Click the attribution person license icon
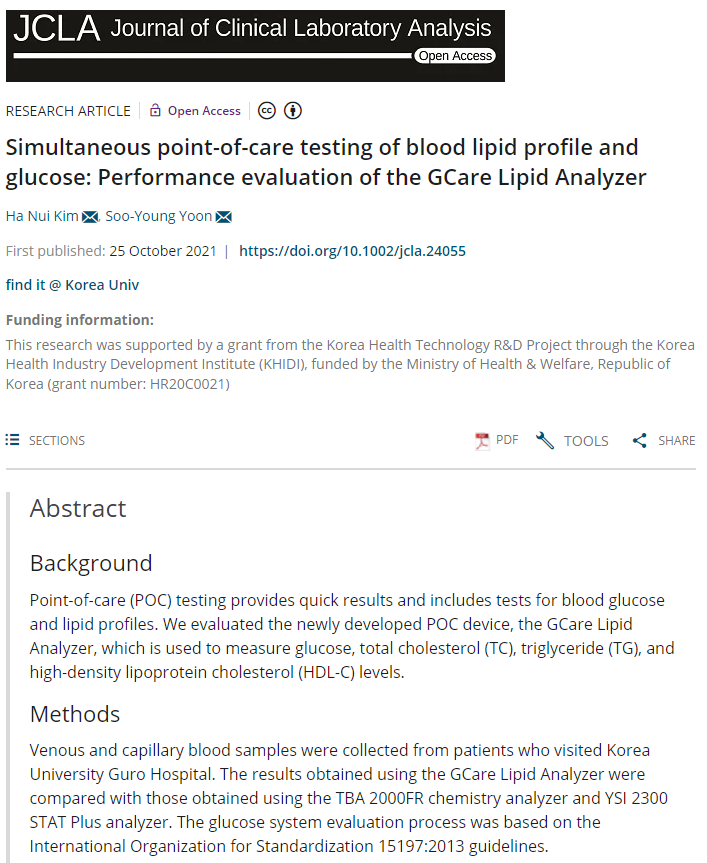This screenshot has width=707, height=863. tap(293, 111)
